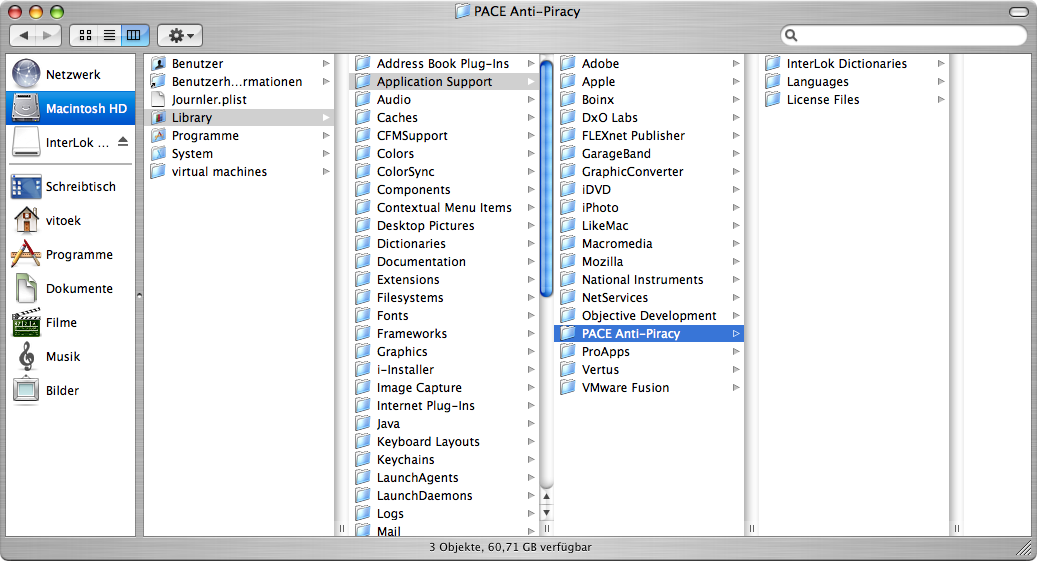The image size is (1037, 561).
Task: Expand the InterLok Dictionaries arrow
Action: 941,64
